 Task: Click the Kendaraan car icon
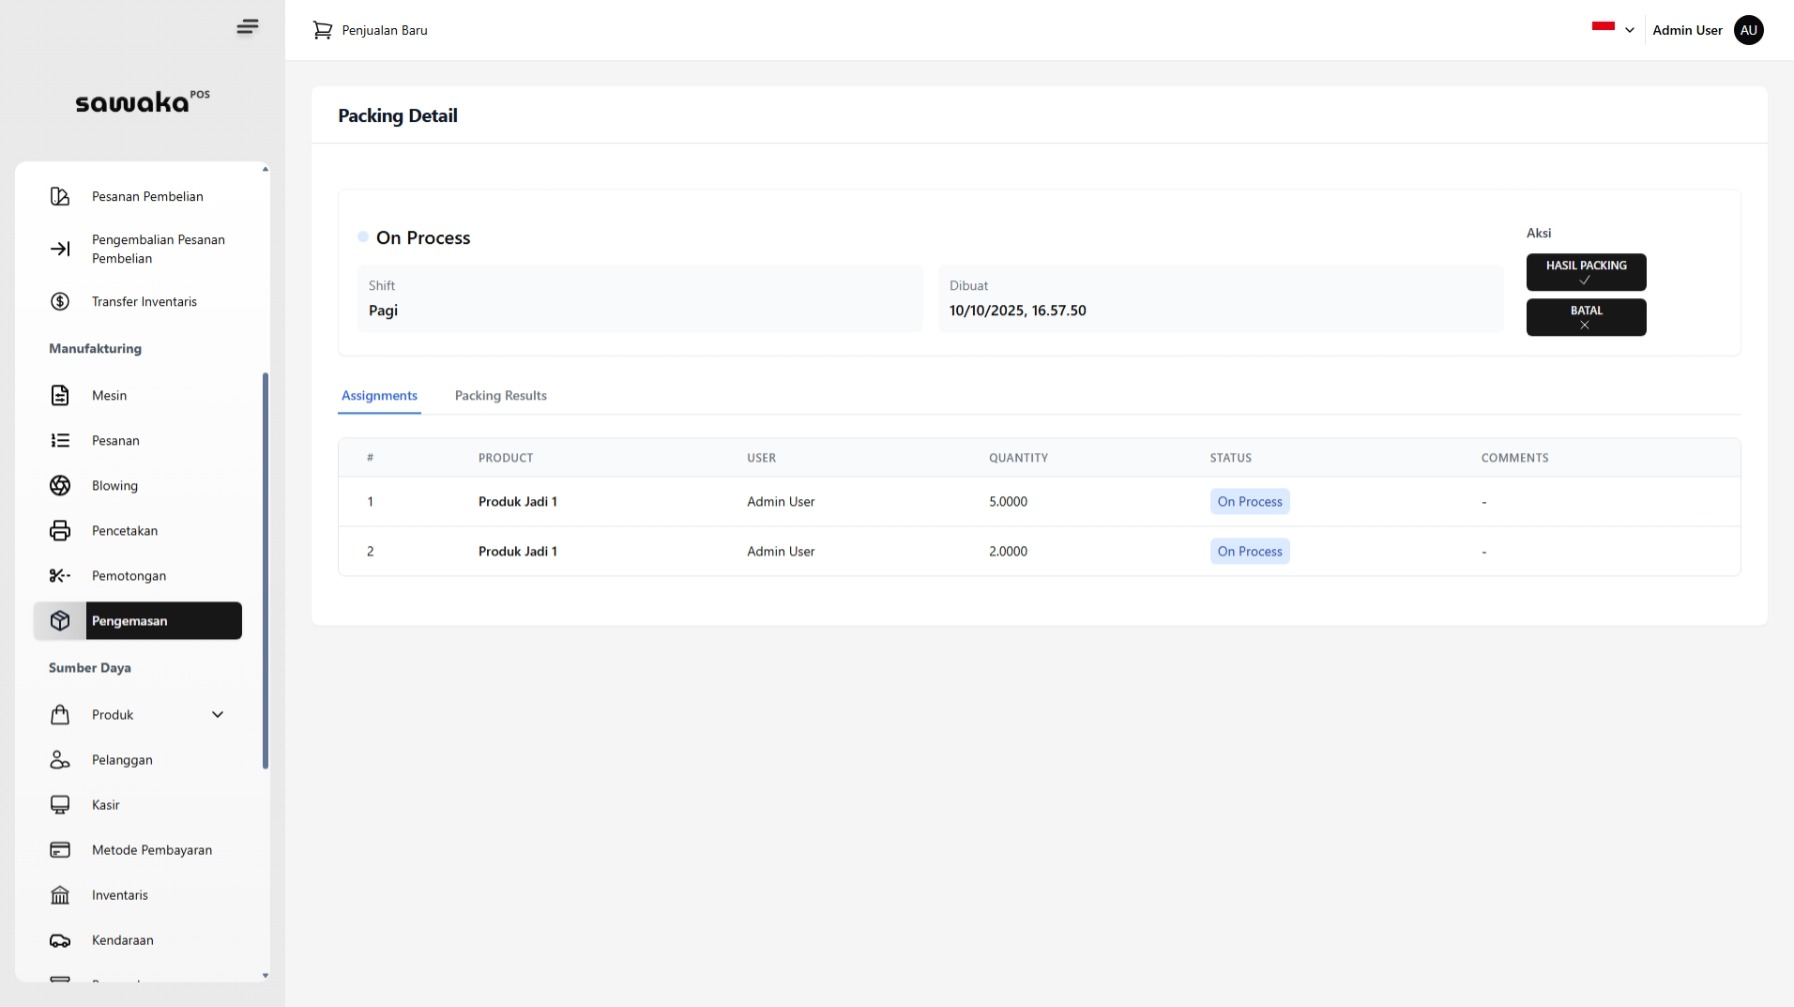click(x=60, y=940)
